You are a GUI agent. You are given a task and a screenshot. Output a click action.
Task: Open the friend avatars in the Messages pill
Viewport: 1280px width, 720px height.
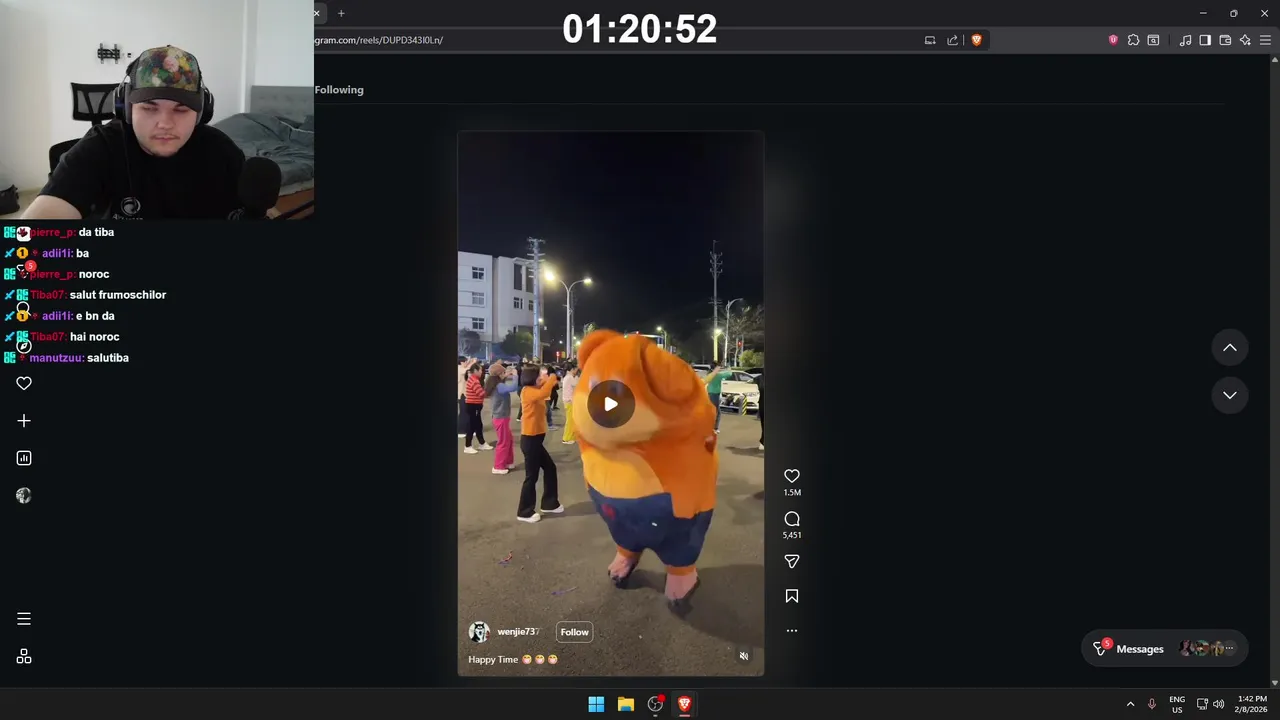click(x=1209, y=649)
